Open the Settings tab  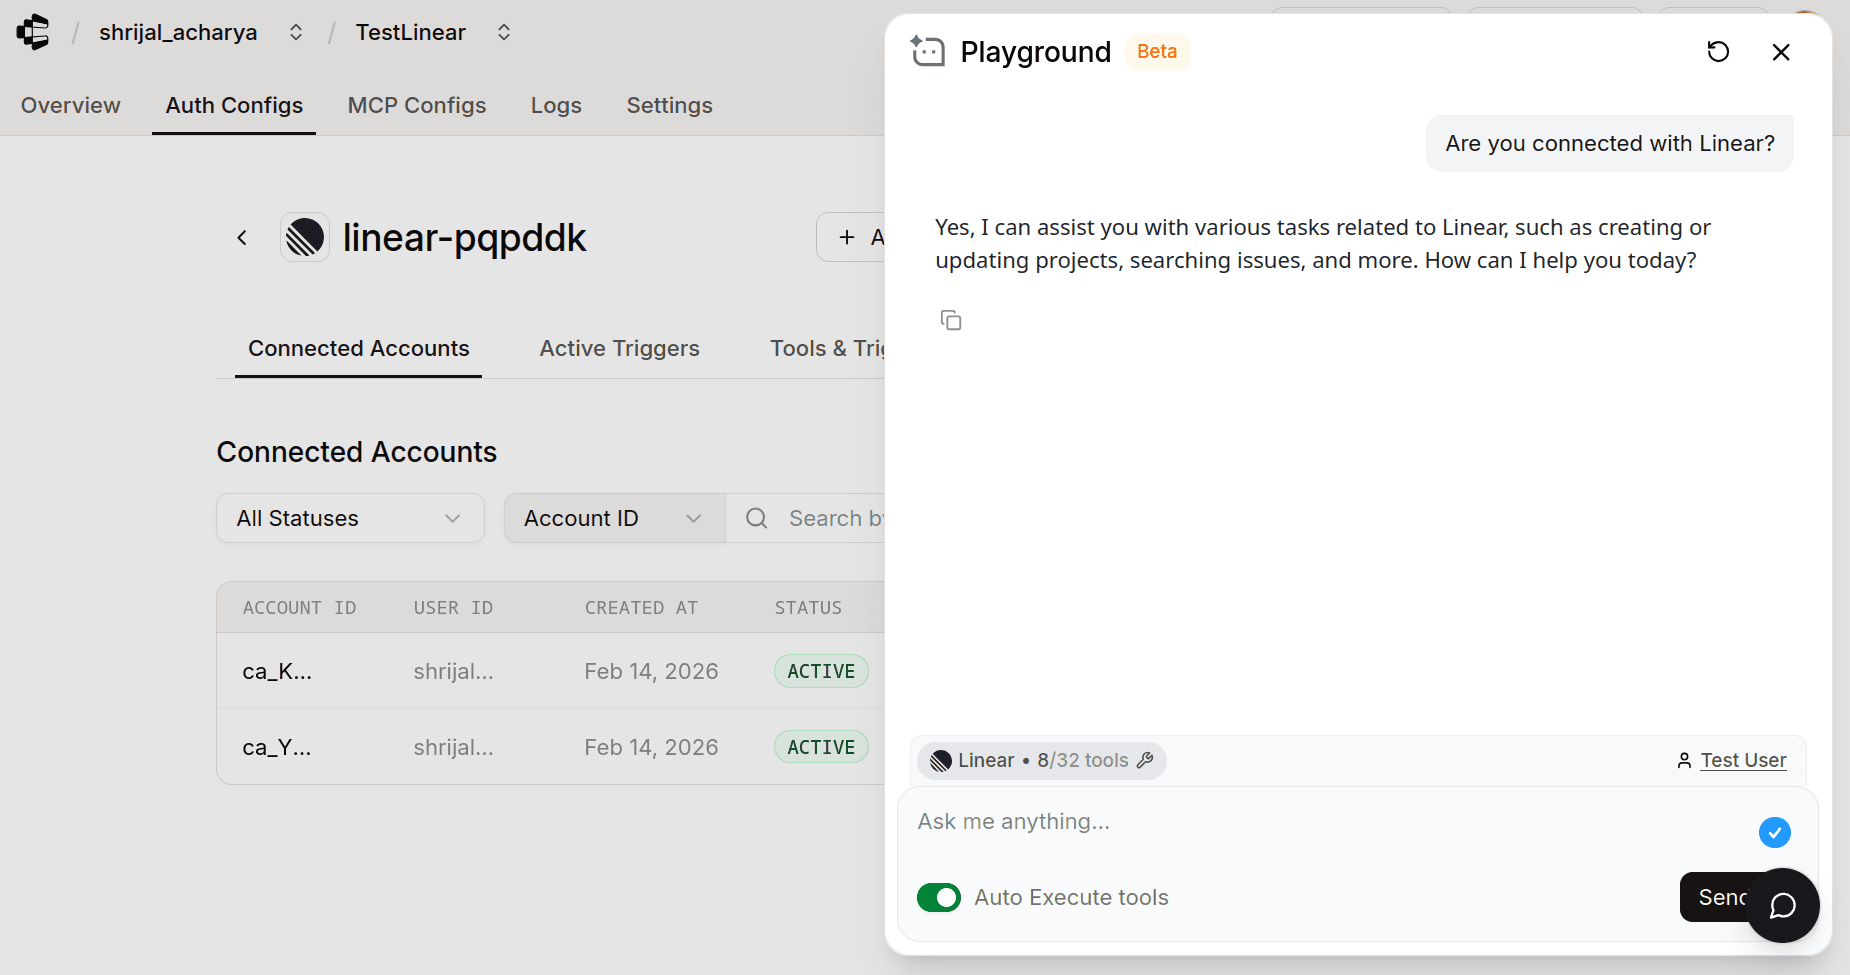pyautogui.click(x=669, y=105)
